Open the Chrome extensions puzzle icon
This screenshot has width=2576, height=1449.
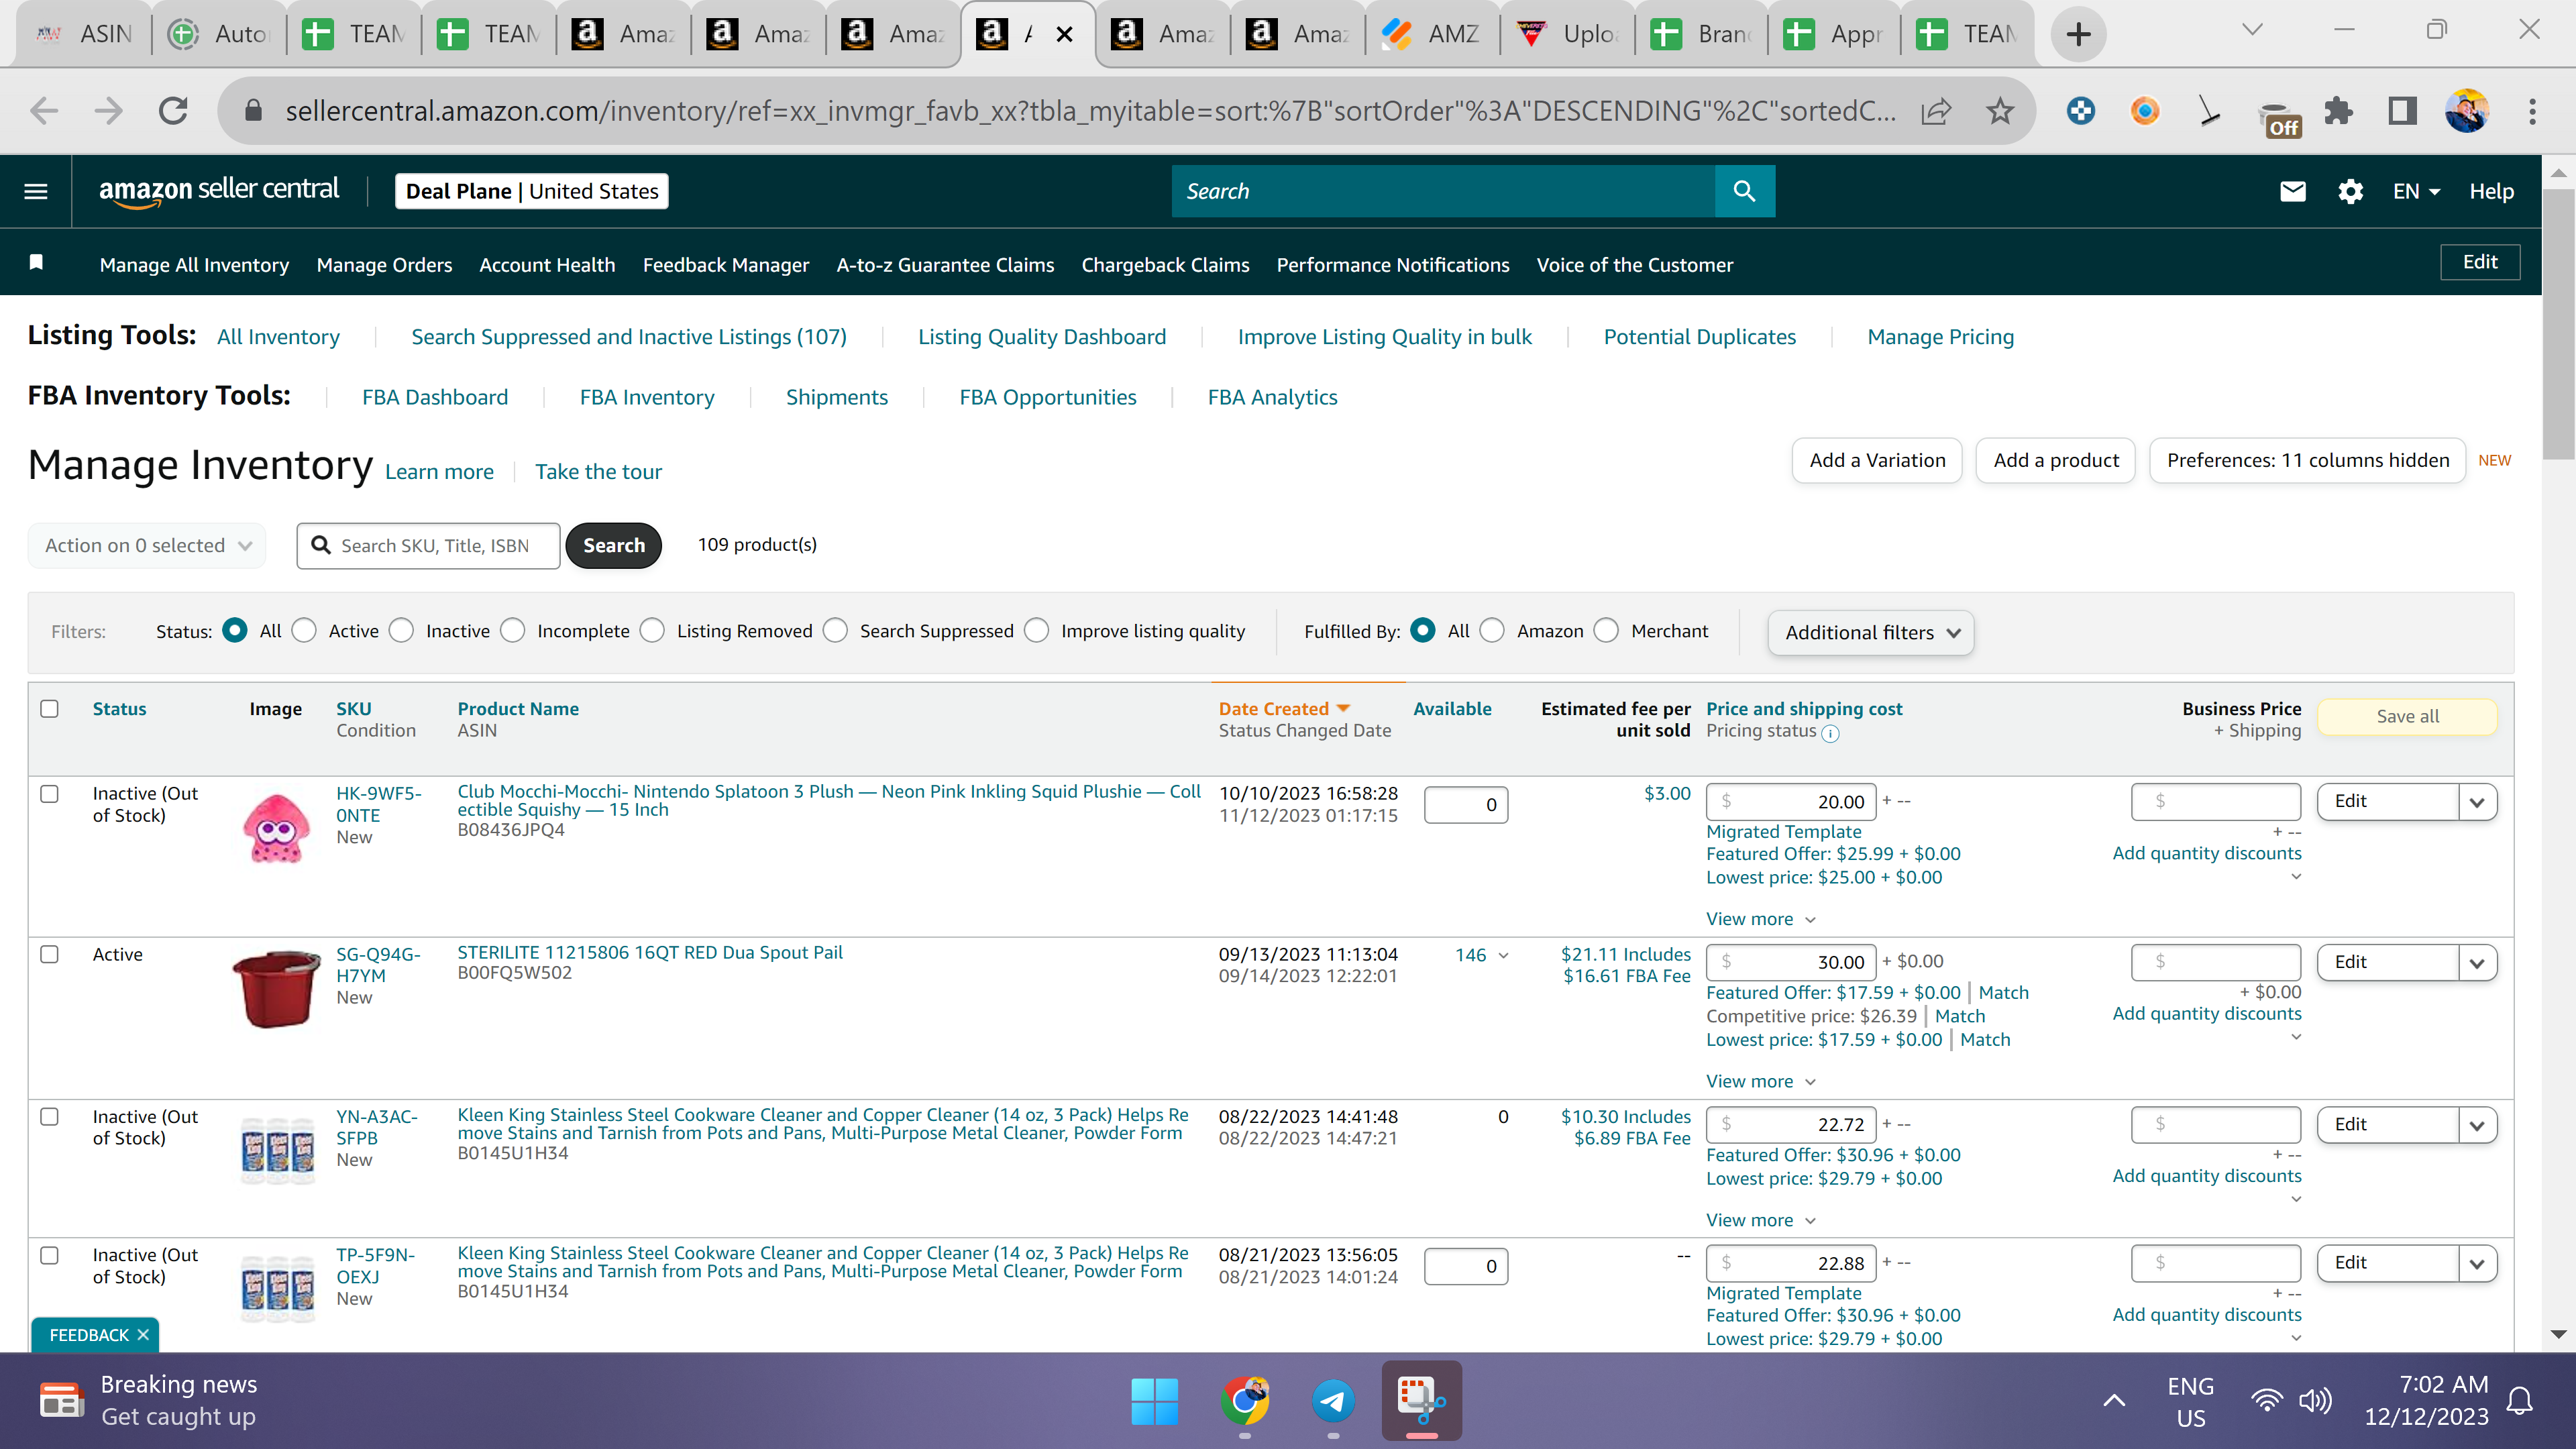2338,111
